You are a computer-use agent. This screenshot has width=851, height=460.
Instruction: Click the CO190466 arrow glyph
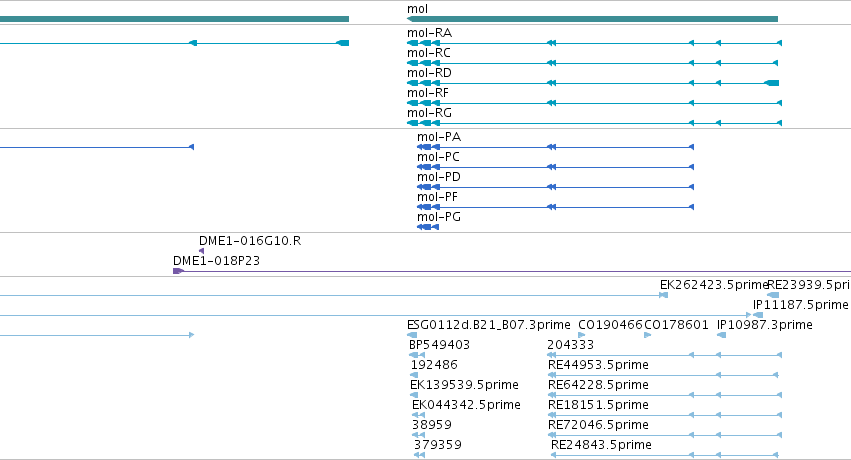(582, 335)
